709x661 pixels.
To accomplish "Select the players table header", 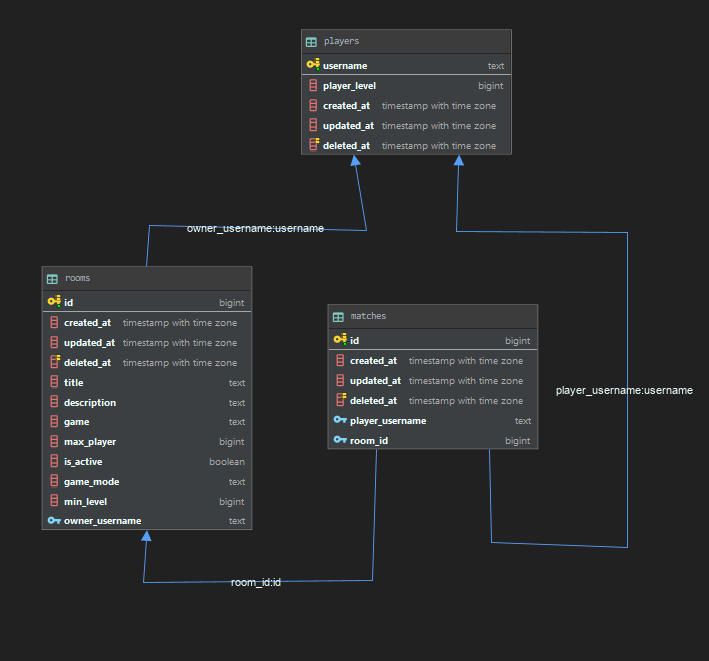I will pos(406,41).
